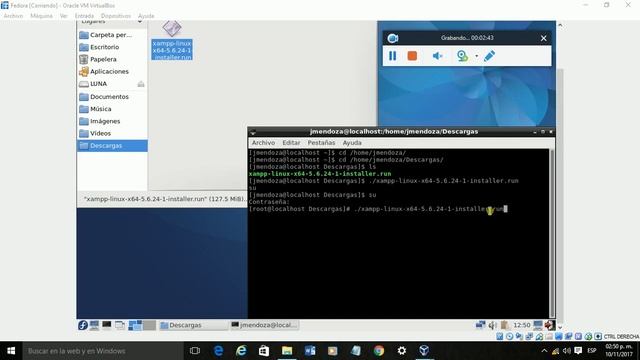Close the recording toolbar with X
Screen dimensions: 640x360
543,38
